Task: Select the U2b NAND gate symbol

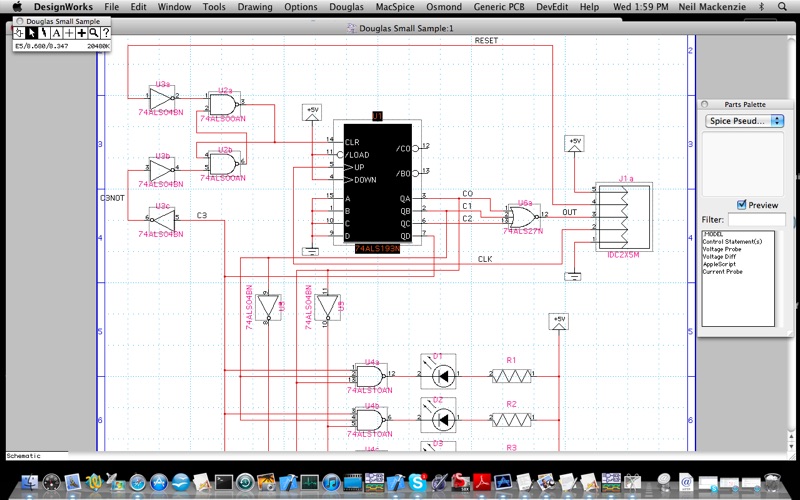Action: click(224, 164)
